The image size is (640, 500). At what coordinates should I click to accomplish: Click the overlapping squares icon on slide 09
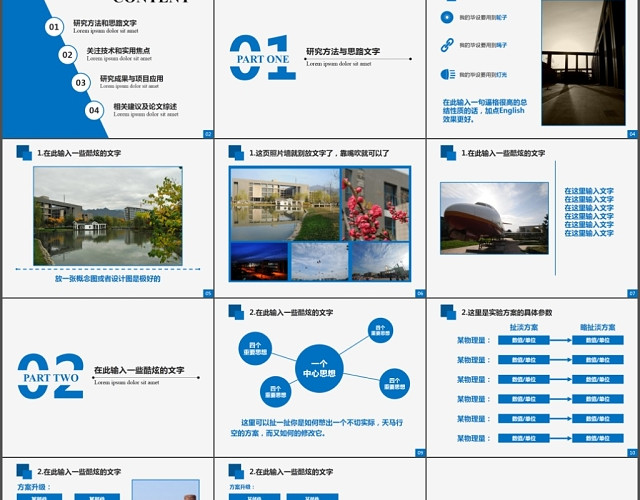(x=236, y=312)
